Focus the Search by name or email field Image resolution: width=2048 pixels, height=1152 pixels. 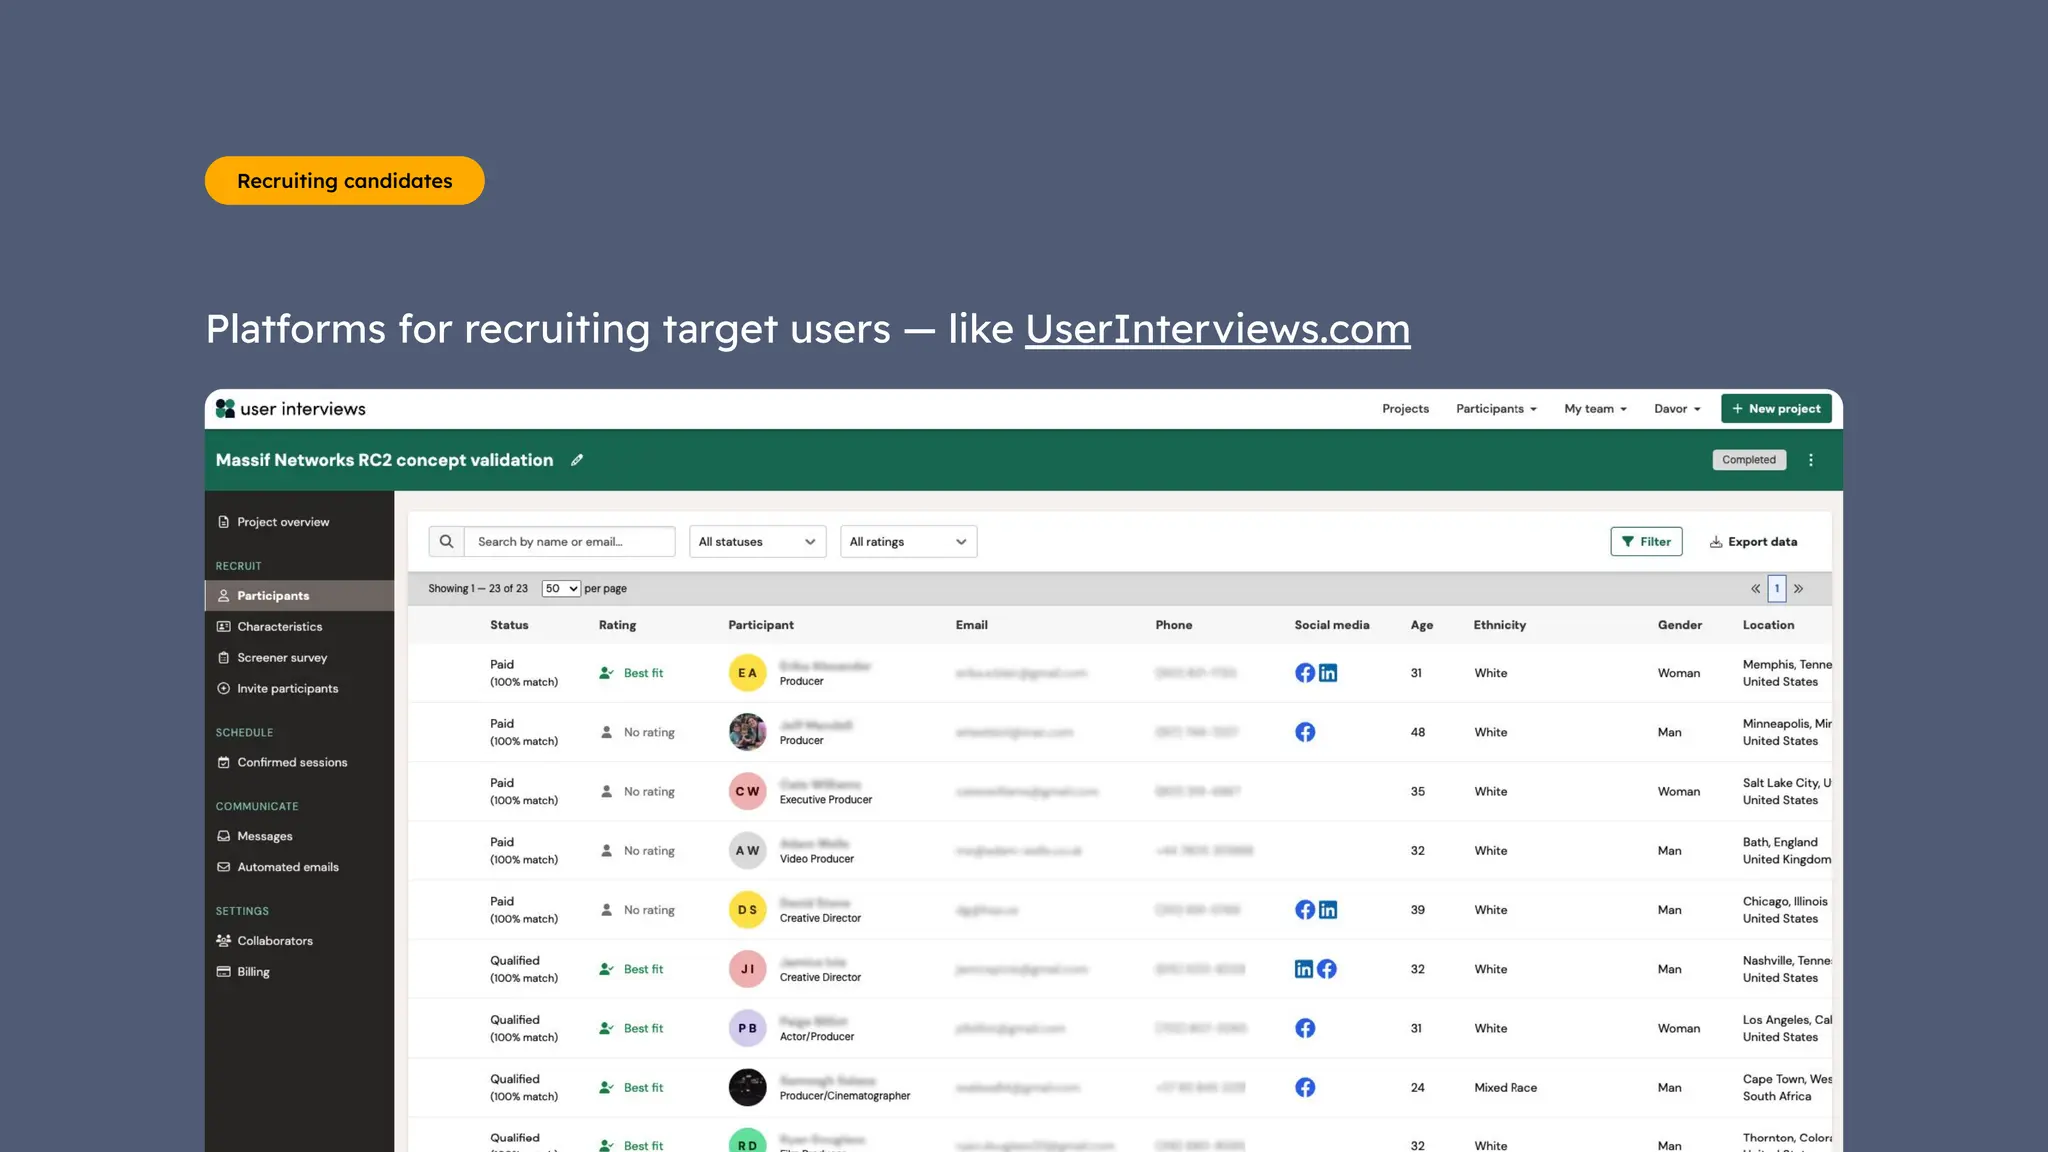click(x=569, y=542)
